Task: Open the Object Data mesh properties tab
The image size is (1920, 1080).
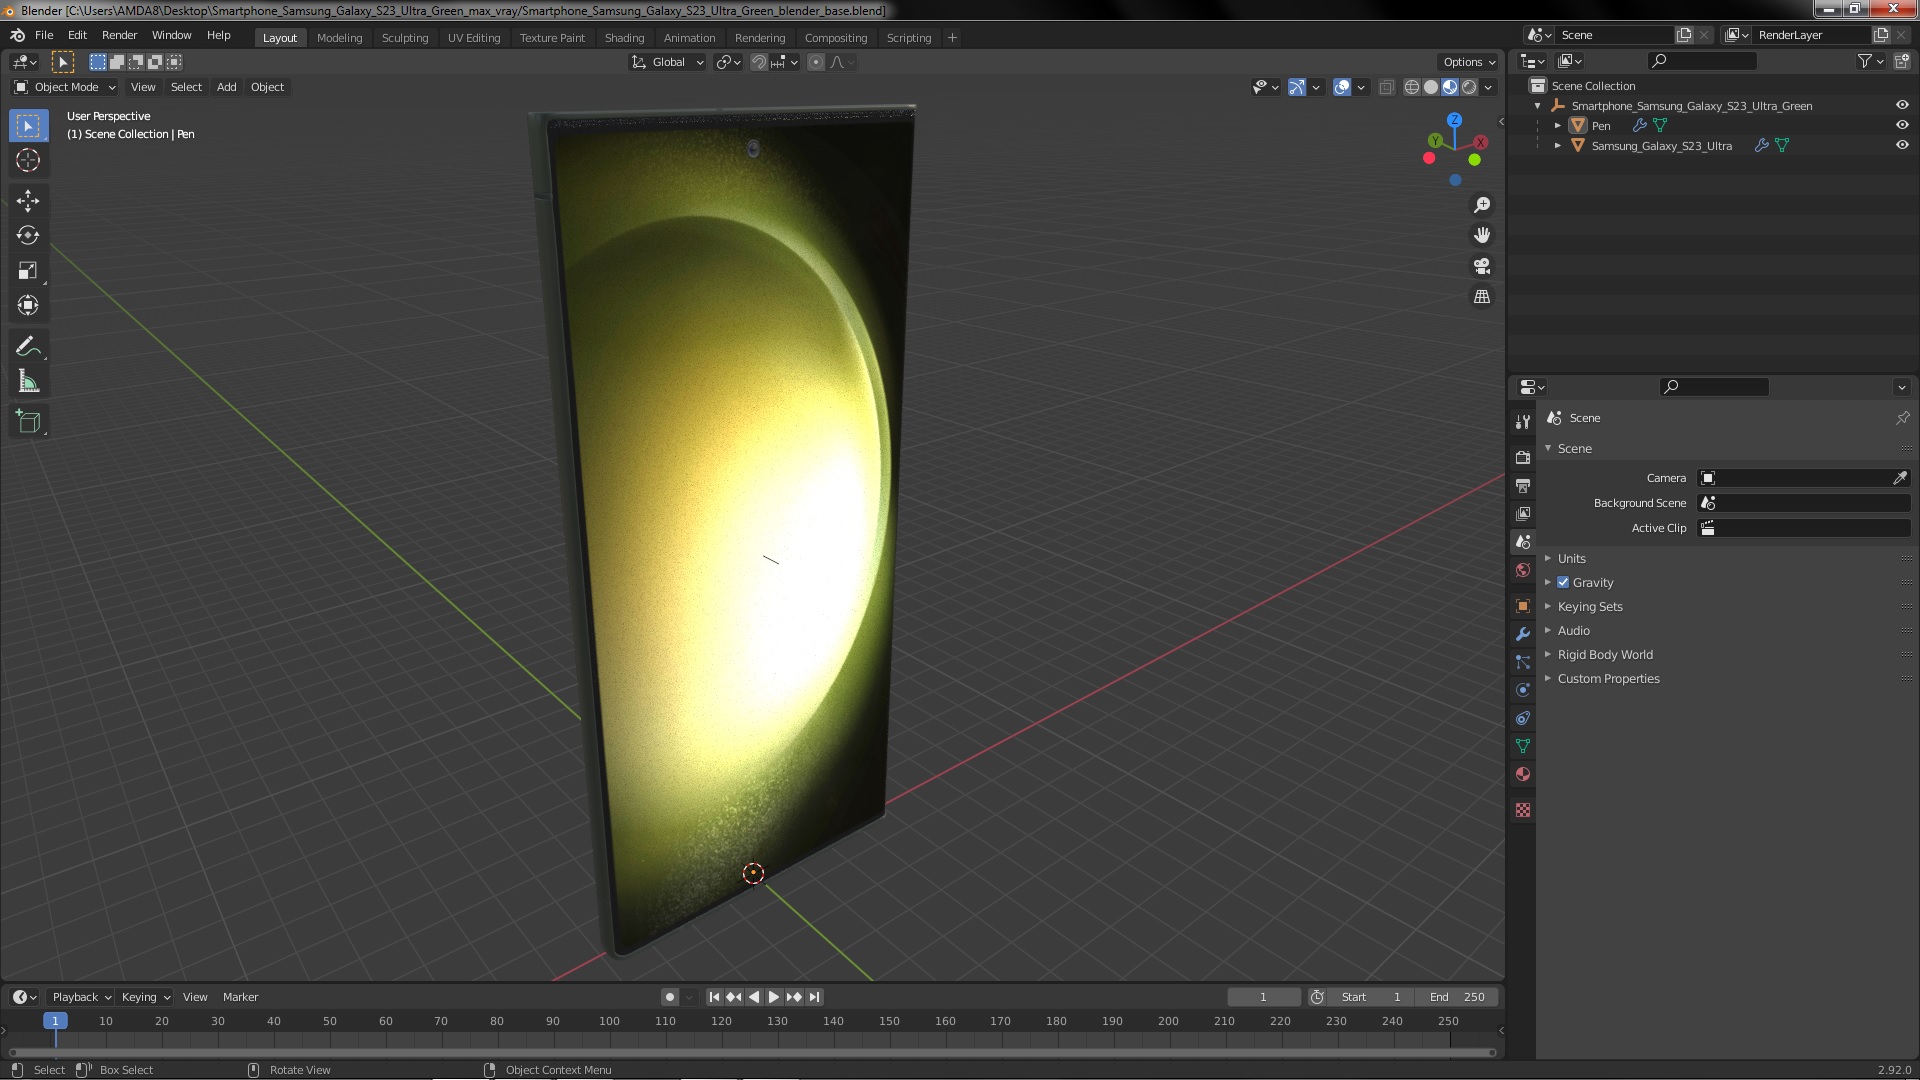Action: point(1523,746)
